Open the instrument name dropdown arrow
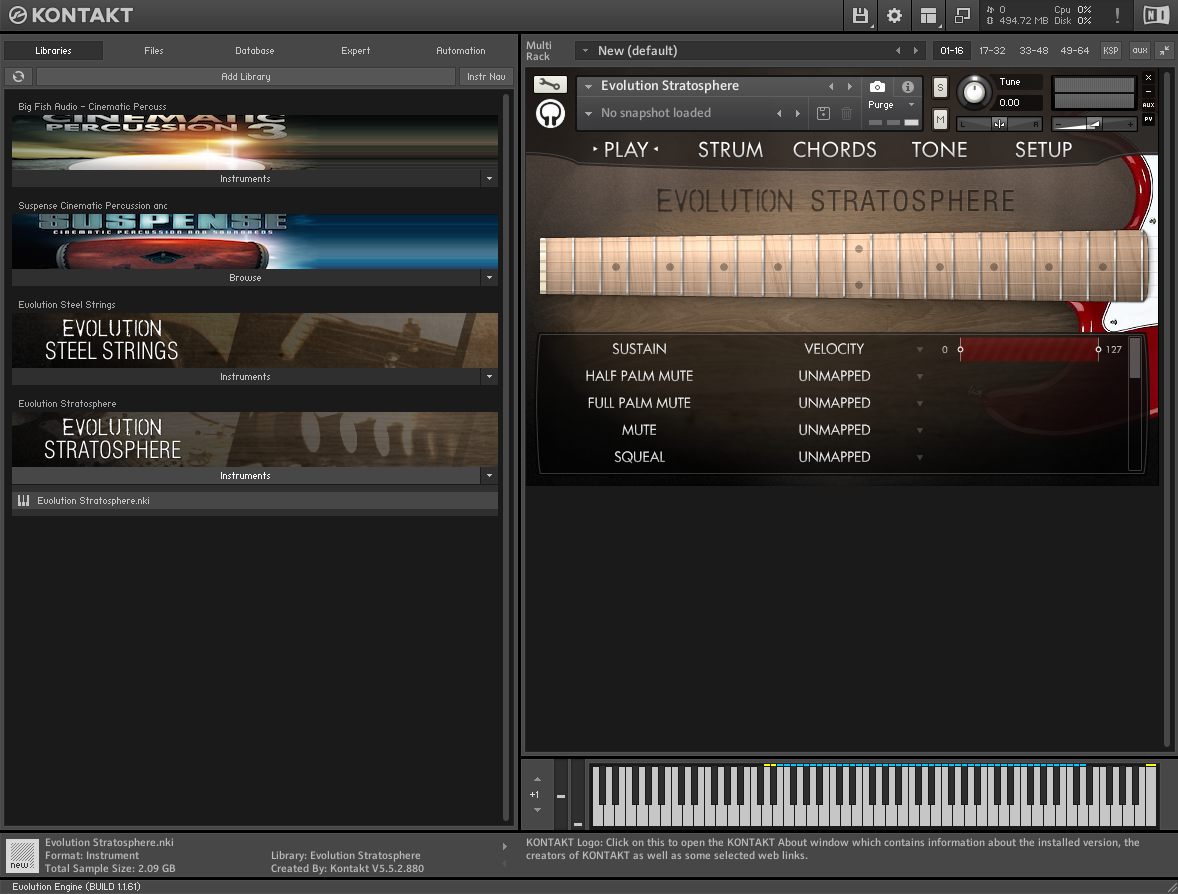Screen dimensions: 1178x894 point(588,86)
